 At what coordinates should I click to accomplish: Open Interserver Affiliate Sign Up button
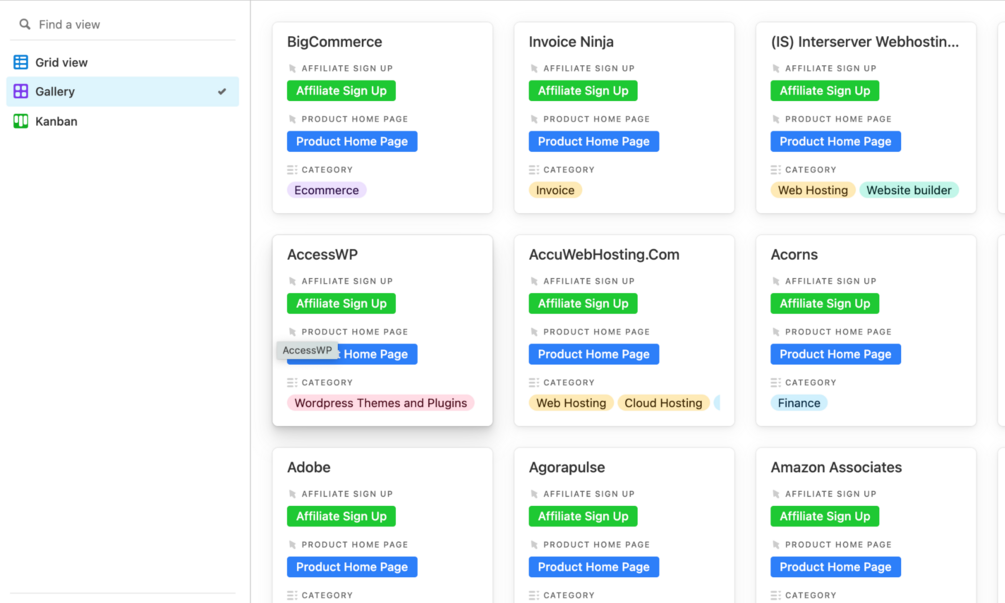[824, 90]
